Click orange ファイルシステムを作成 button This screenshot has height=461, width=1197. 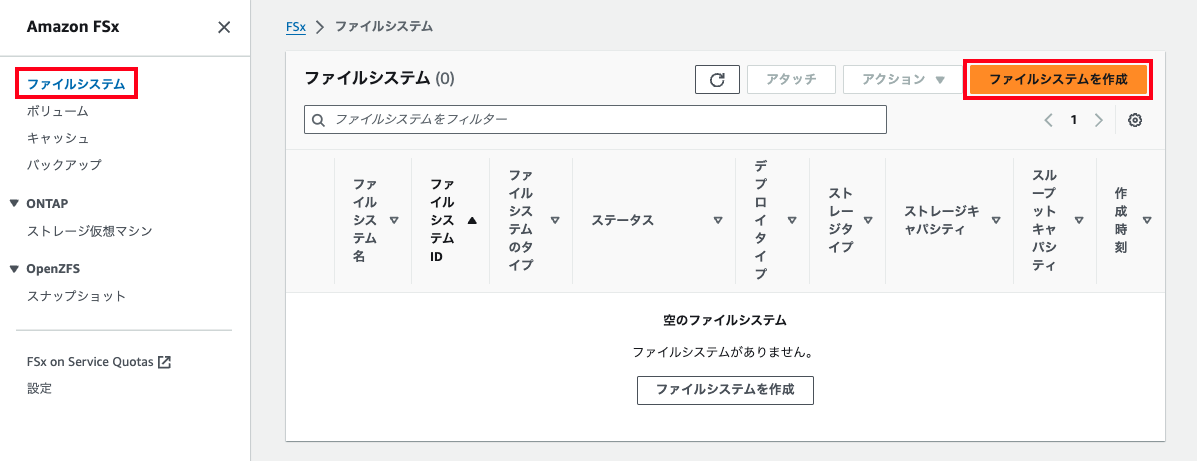click(x=1058, y=79)
